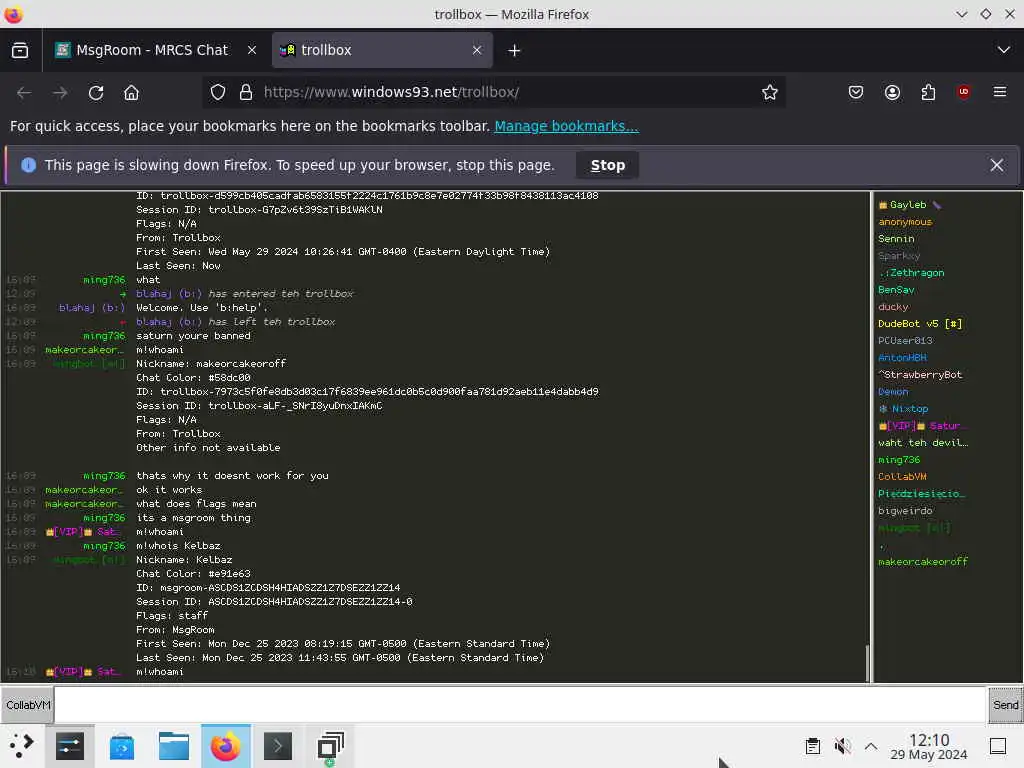Open a new tab with plus button
The height and width of the screenshot is (768, 1024).
click(514, 50)
